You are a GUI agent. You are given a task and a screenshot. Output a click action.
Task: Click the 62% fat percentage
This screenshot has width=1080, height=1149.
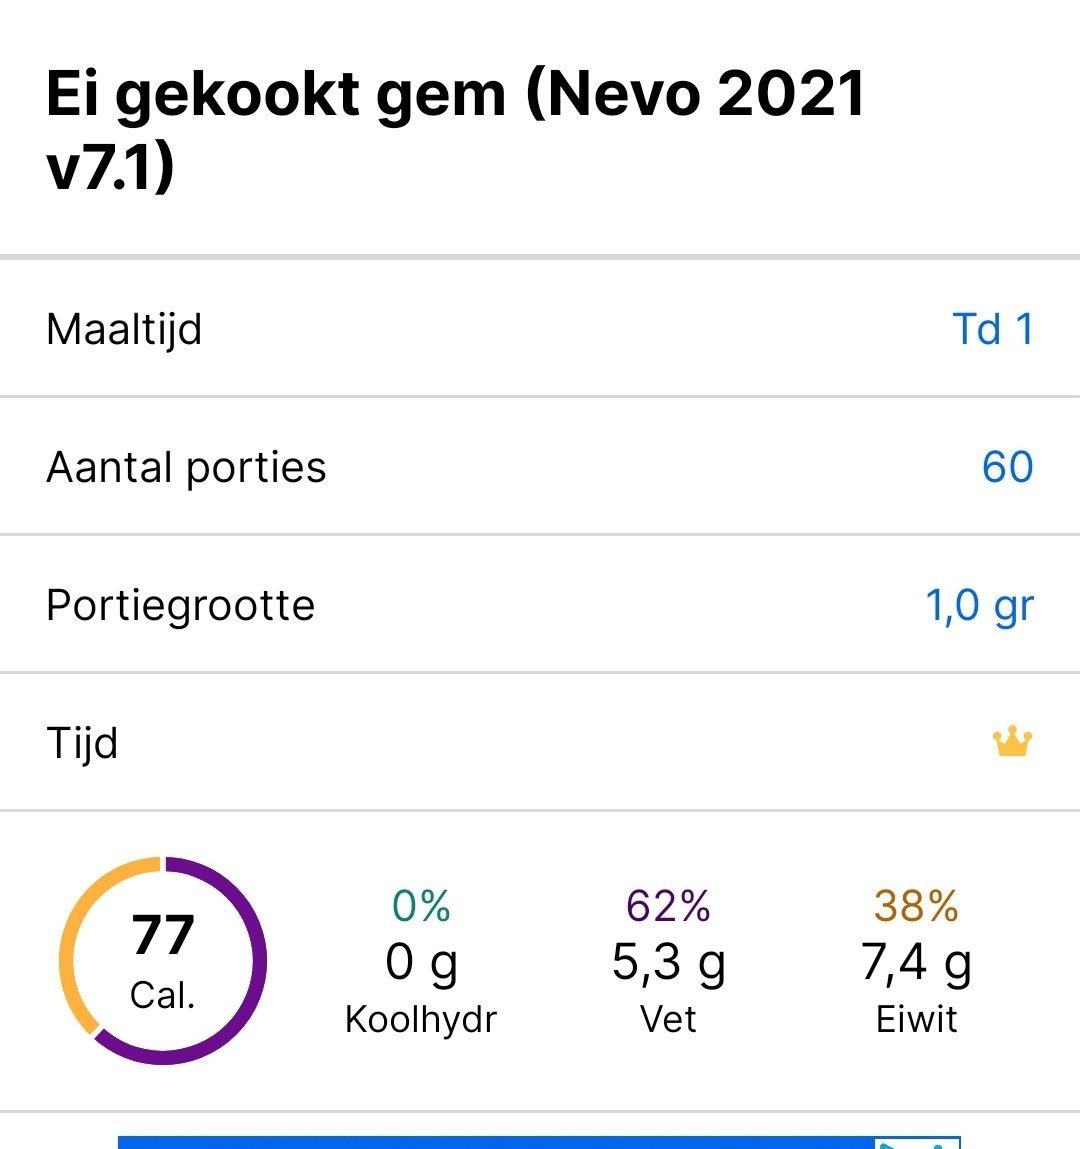668,906
